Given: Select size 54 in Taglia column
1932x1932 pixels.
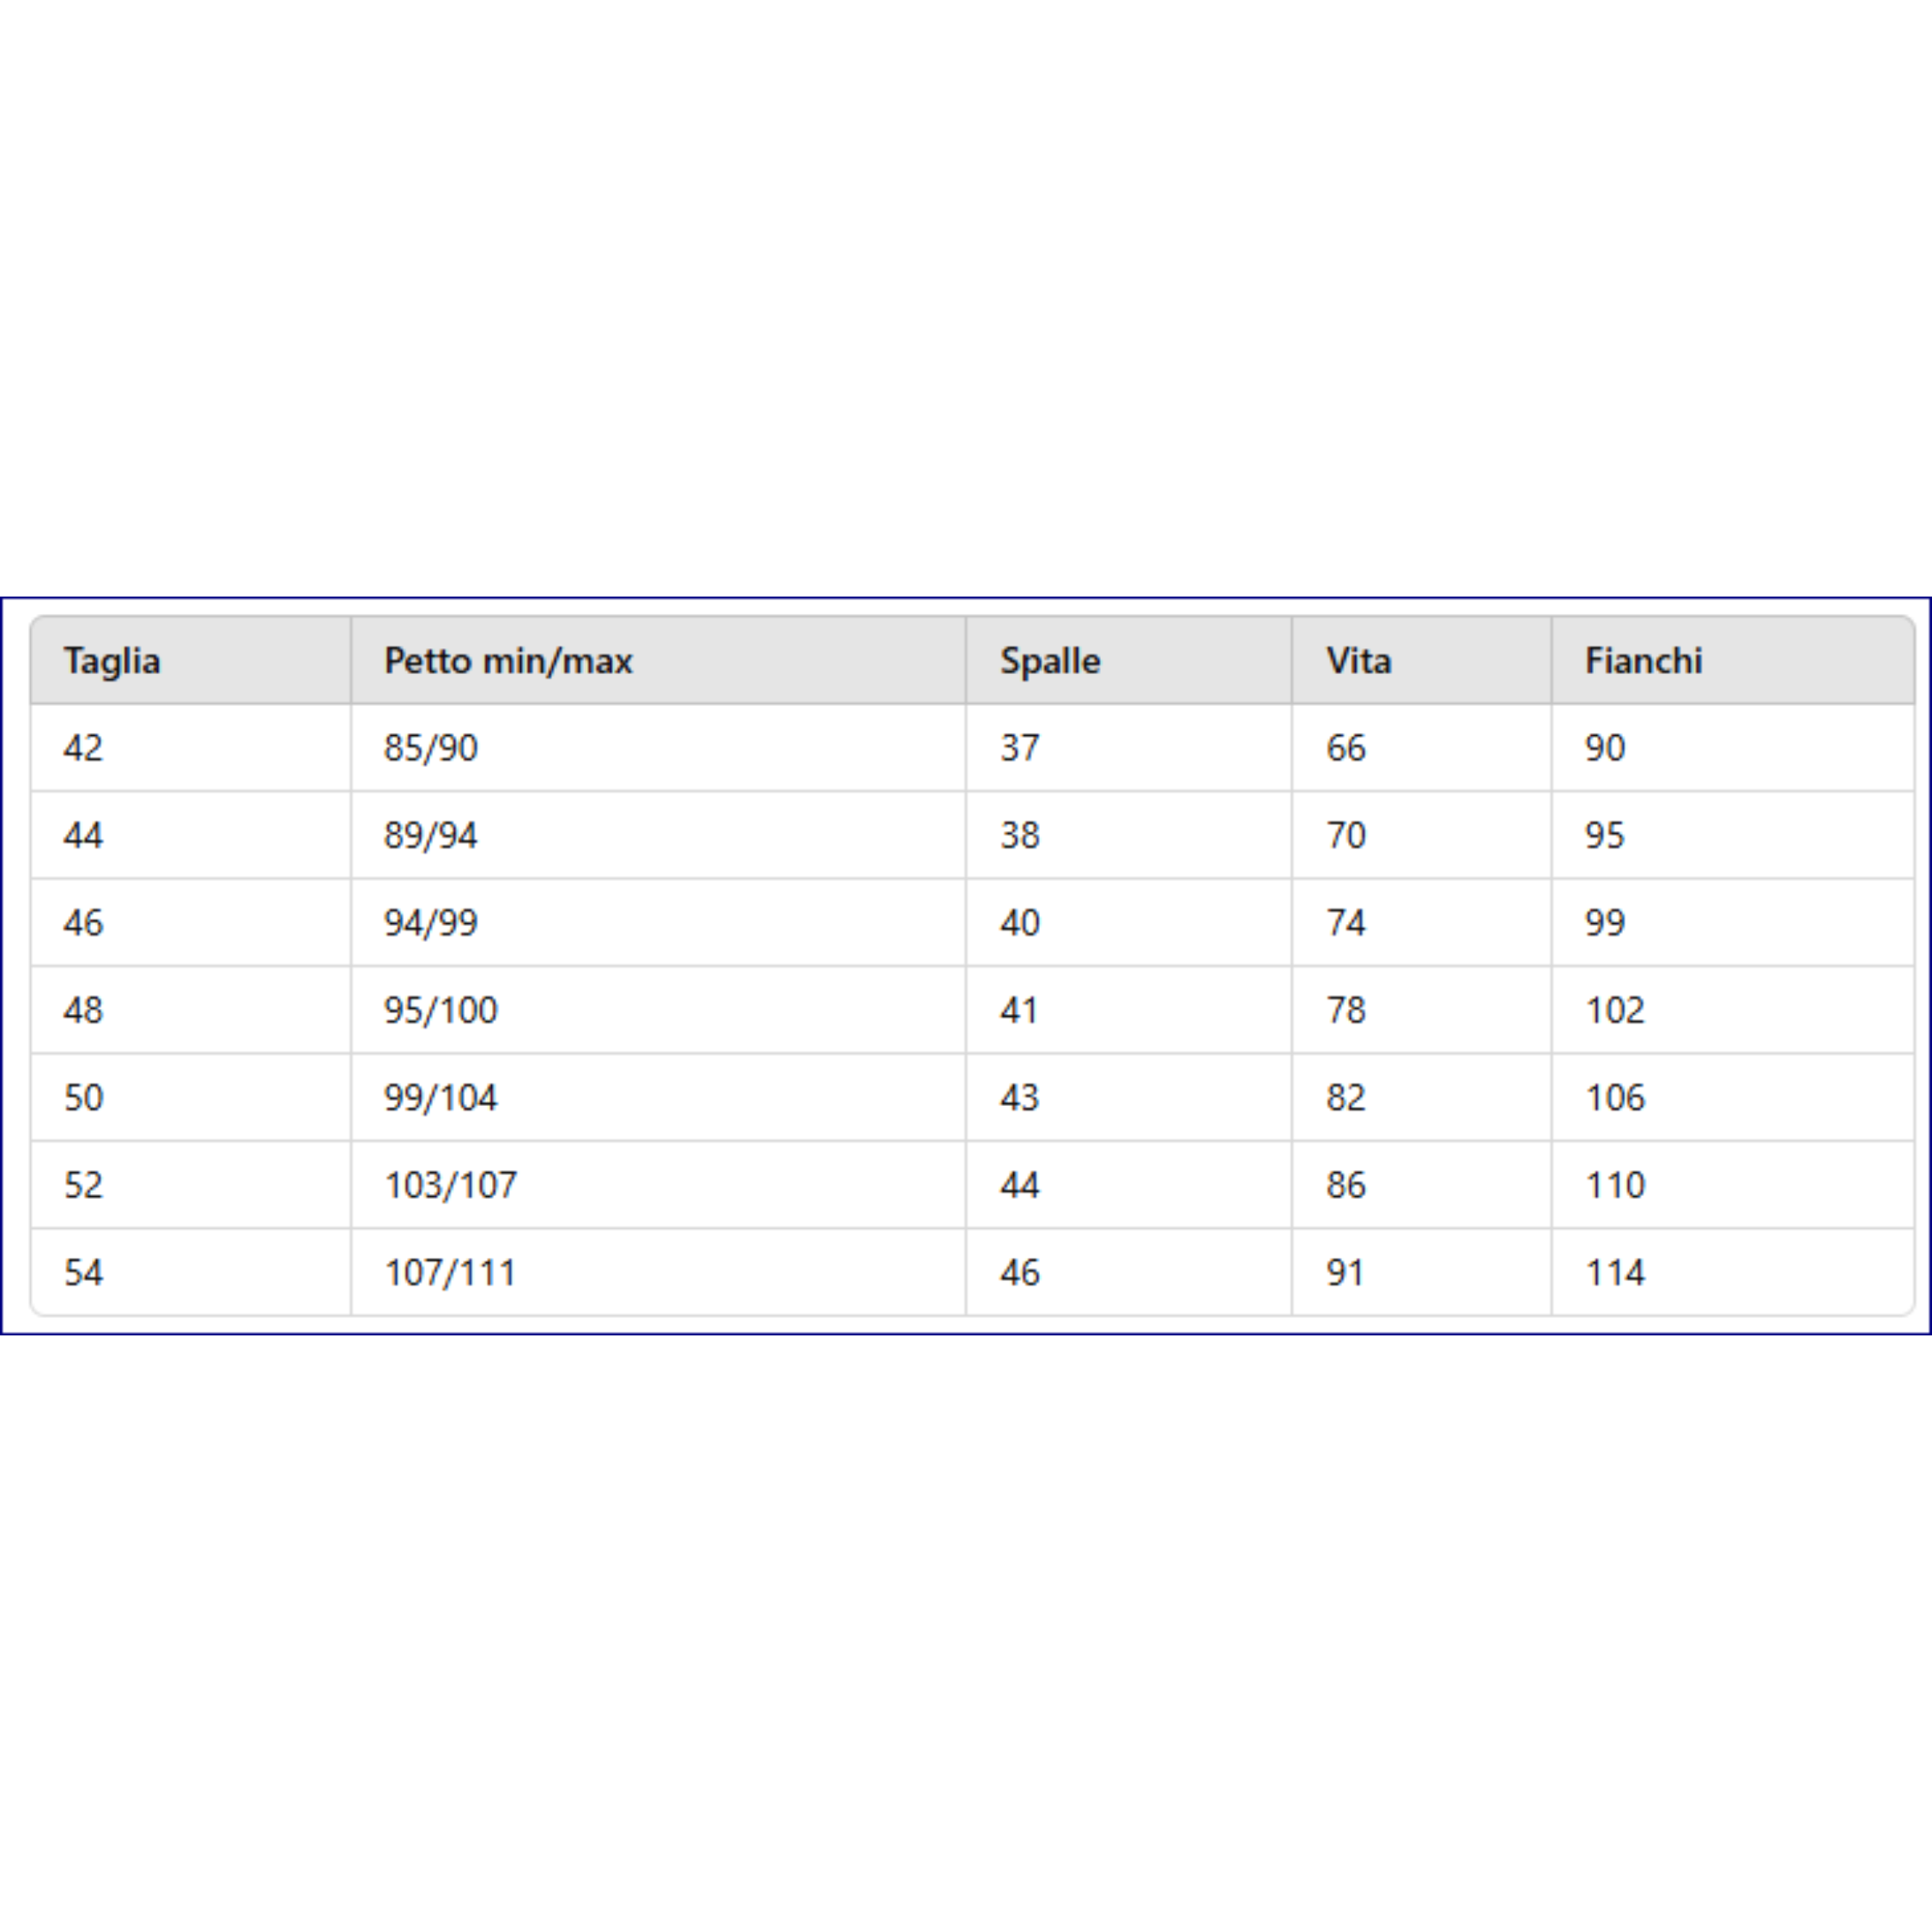Looking at the screenshot, I should (83, 1273).
